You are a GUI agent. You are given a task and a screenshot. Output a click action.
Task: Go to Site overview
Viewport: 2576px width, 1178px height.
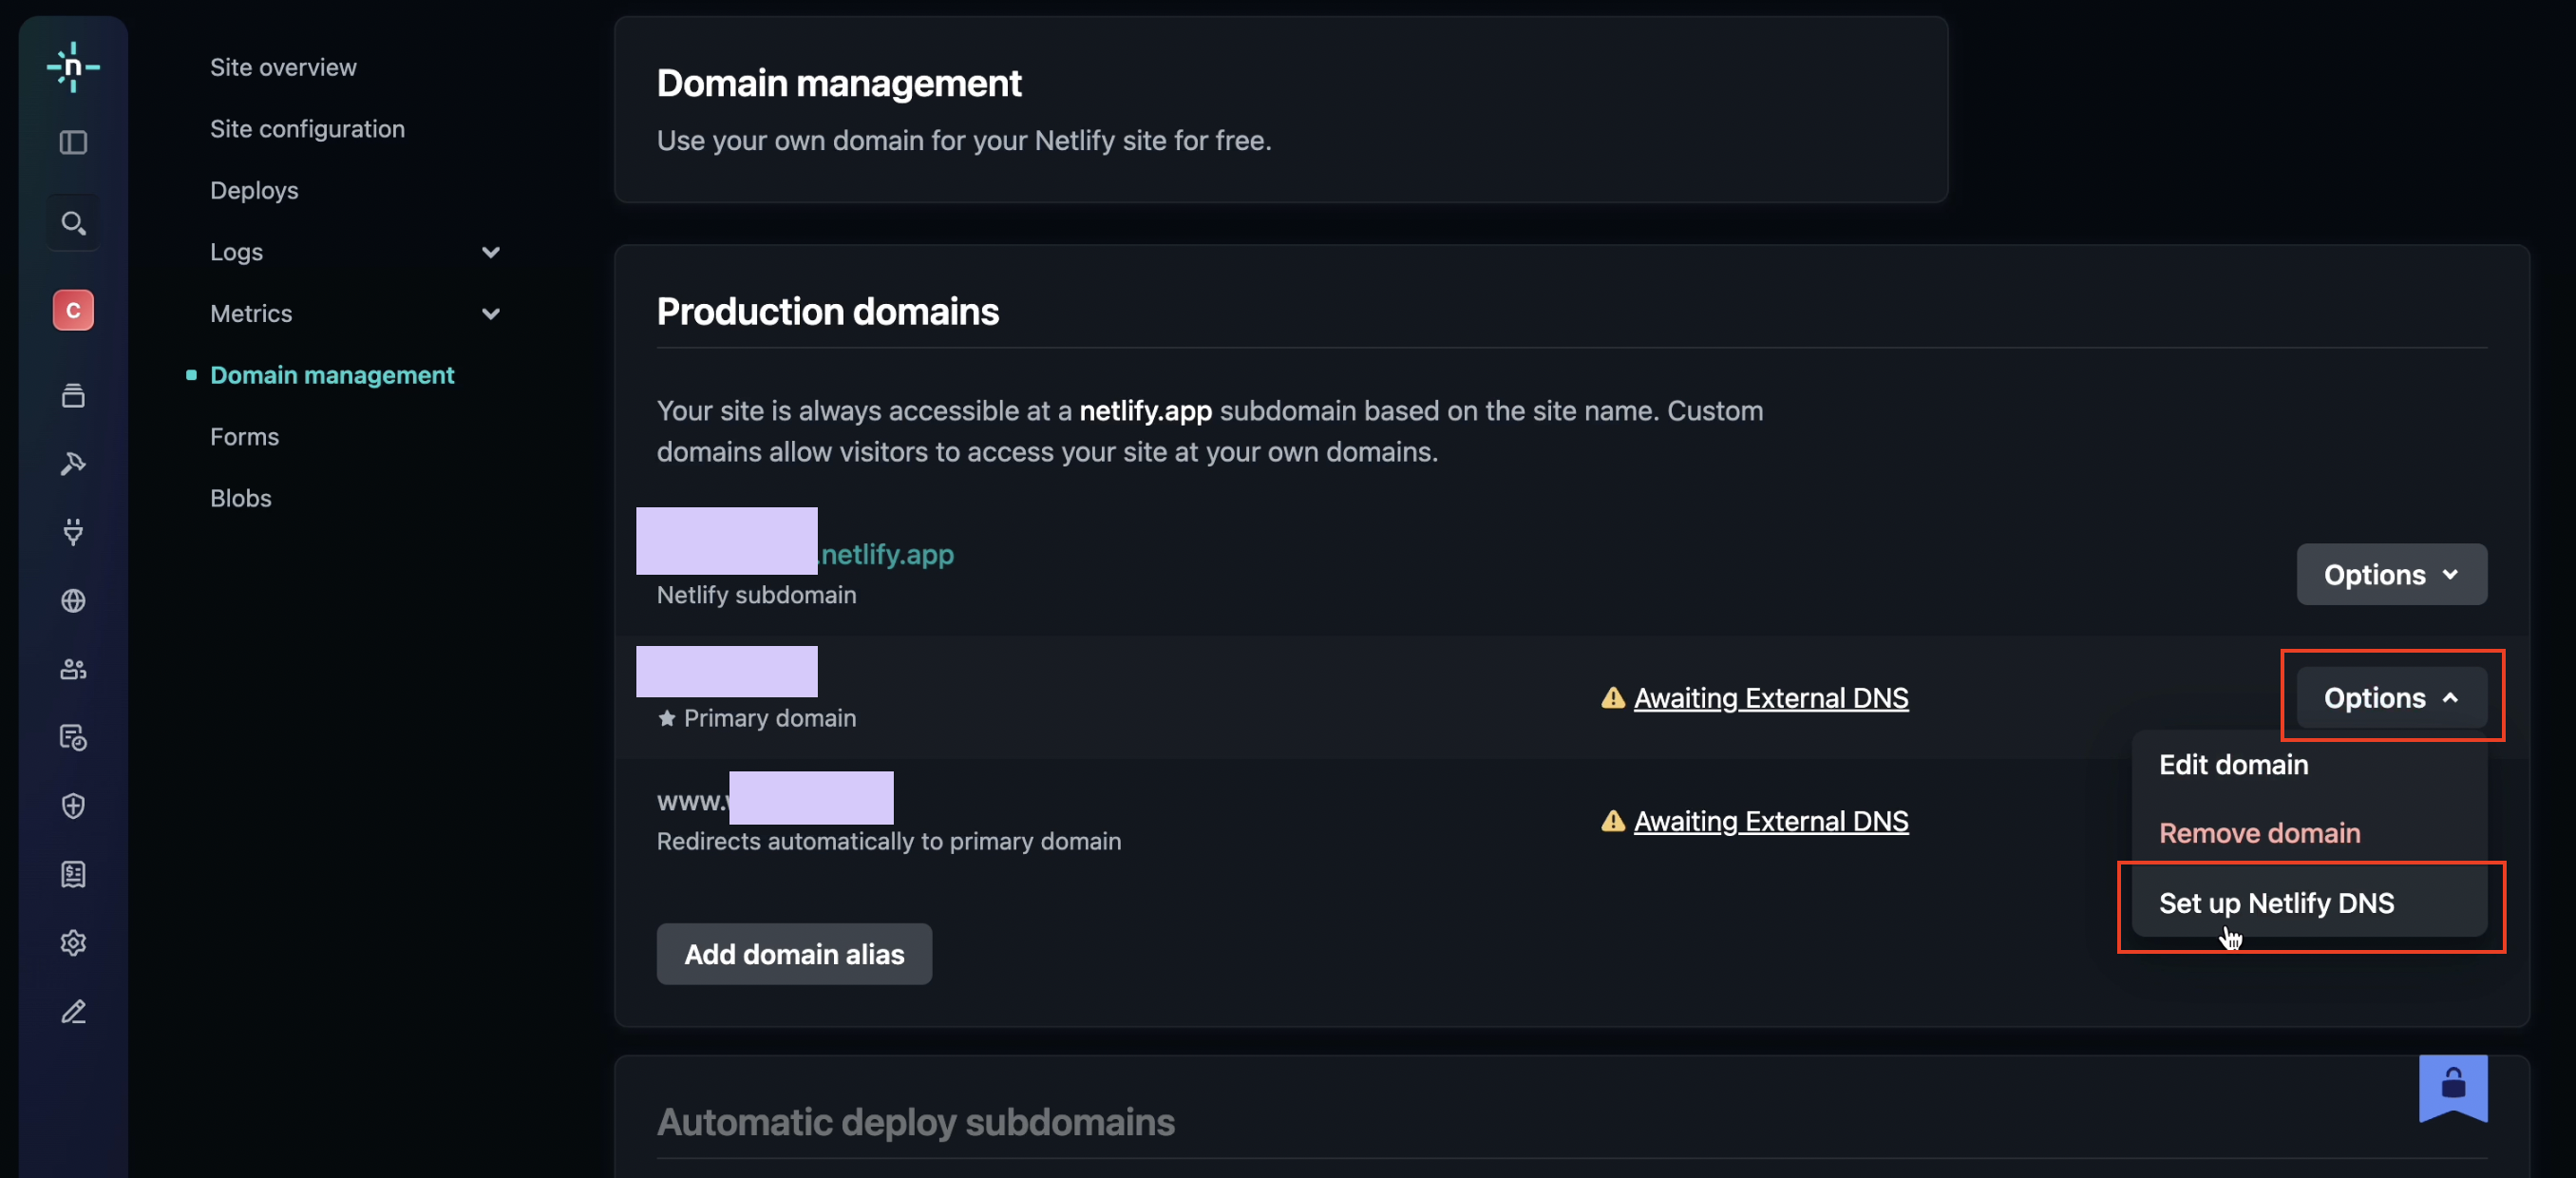283,67
